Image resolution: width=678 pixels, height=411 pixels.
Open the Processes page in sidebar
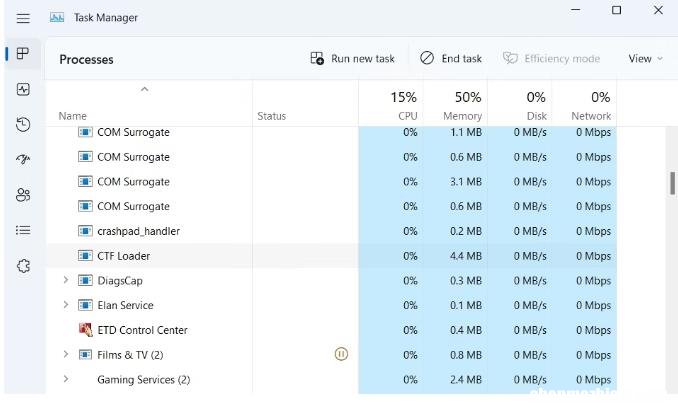click(x=23, y=54)
